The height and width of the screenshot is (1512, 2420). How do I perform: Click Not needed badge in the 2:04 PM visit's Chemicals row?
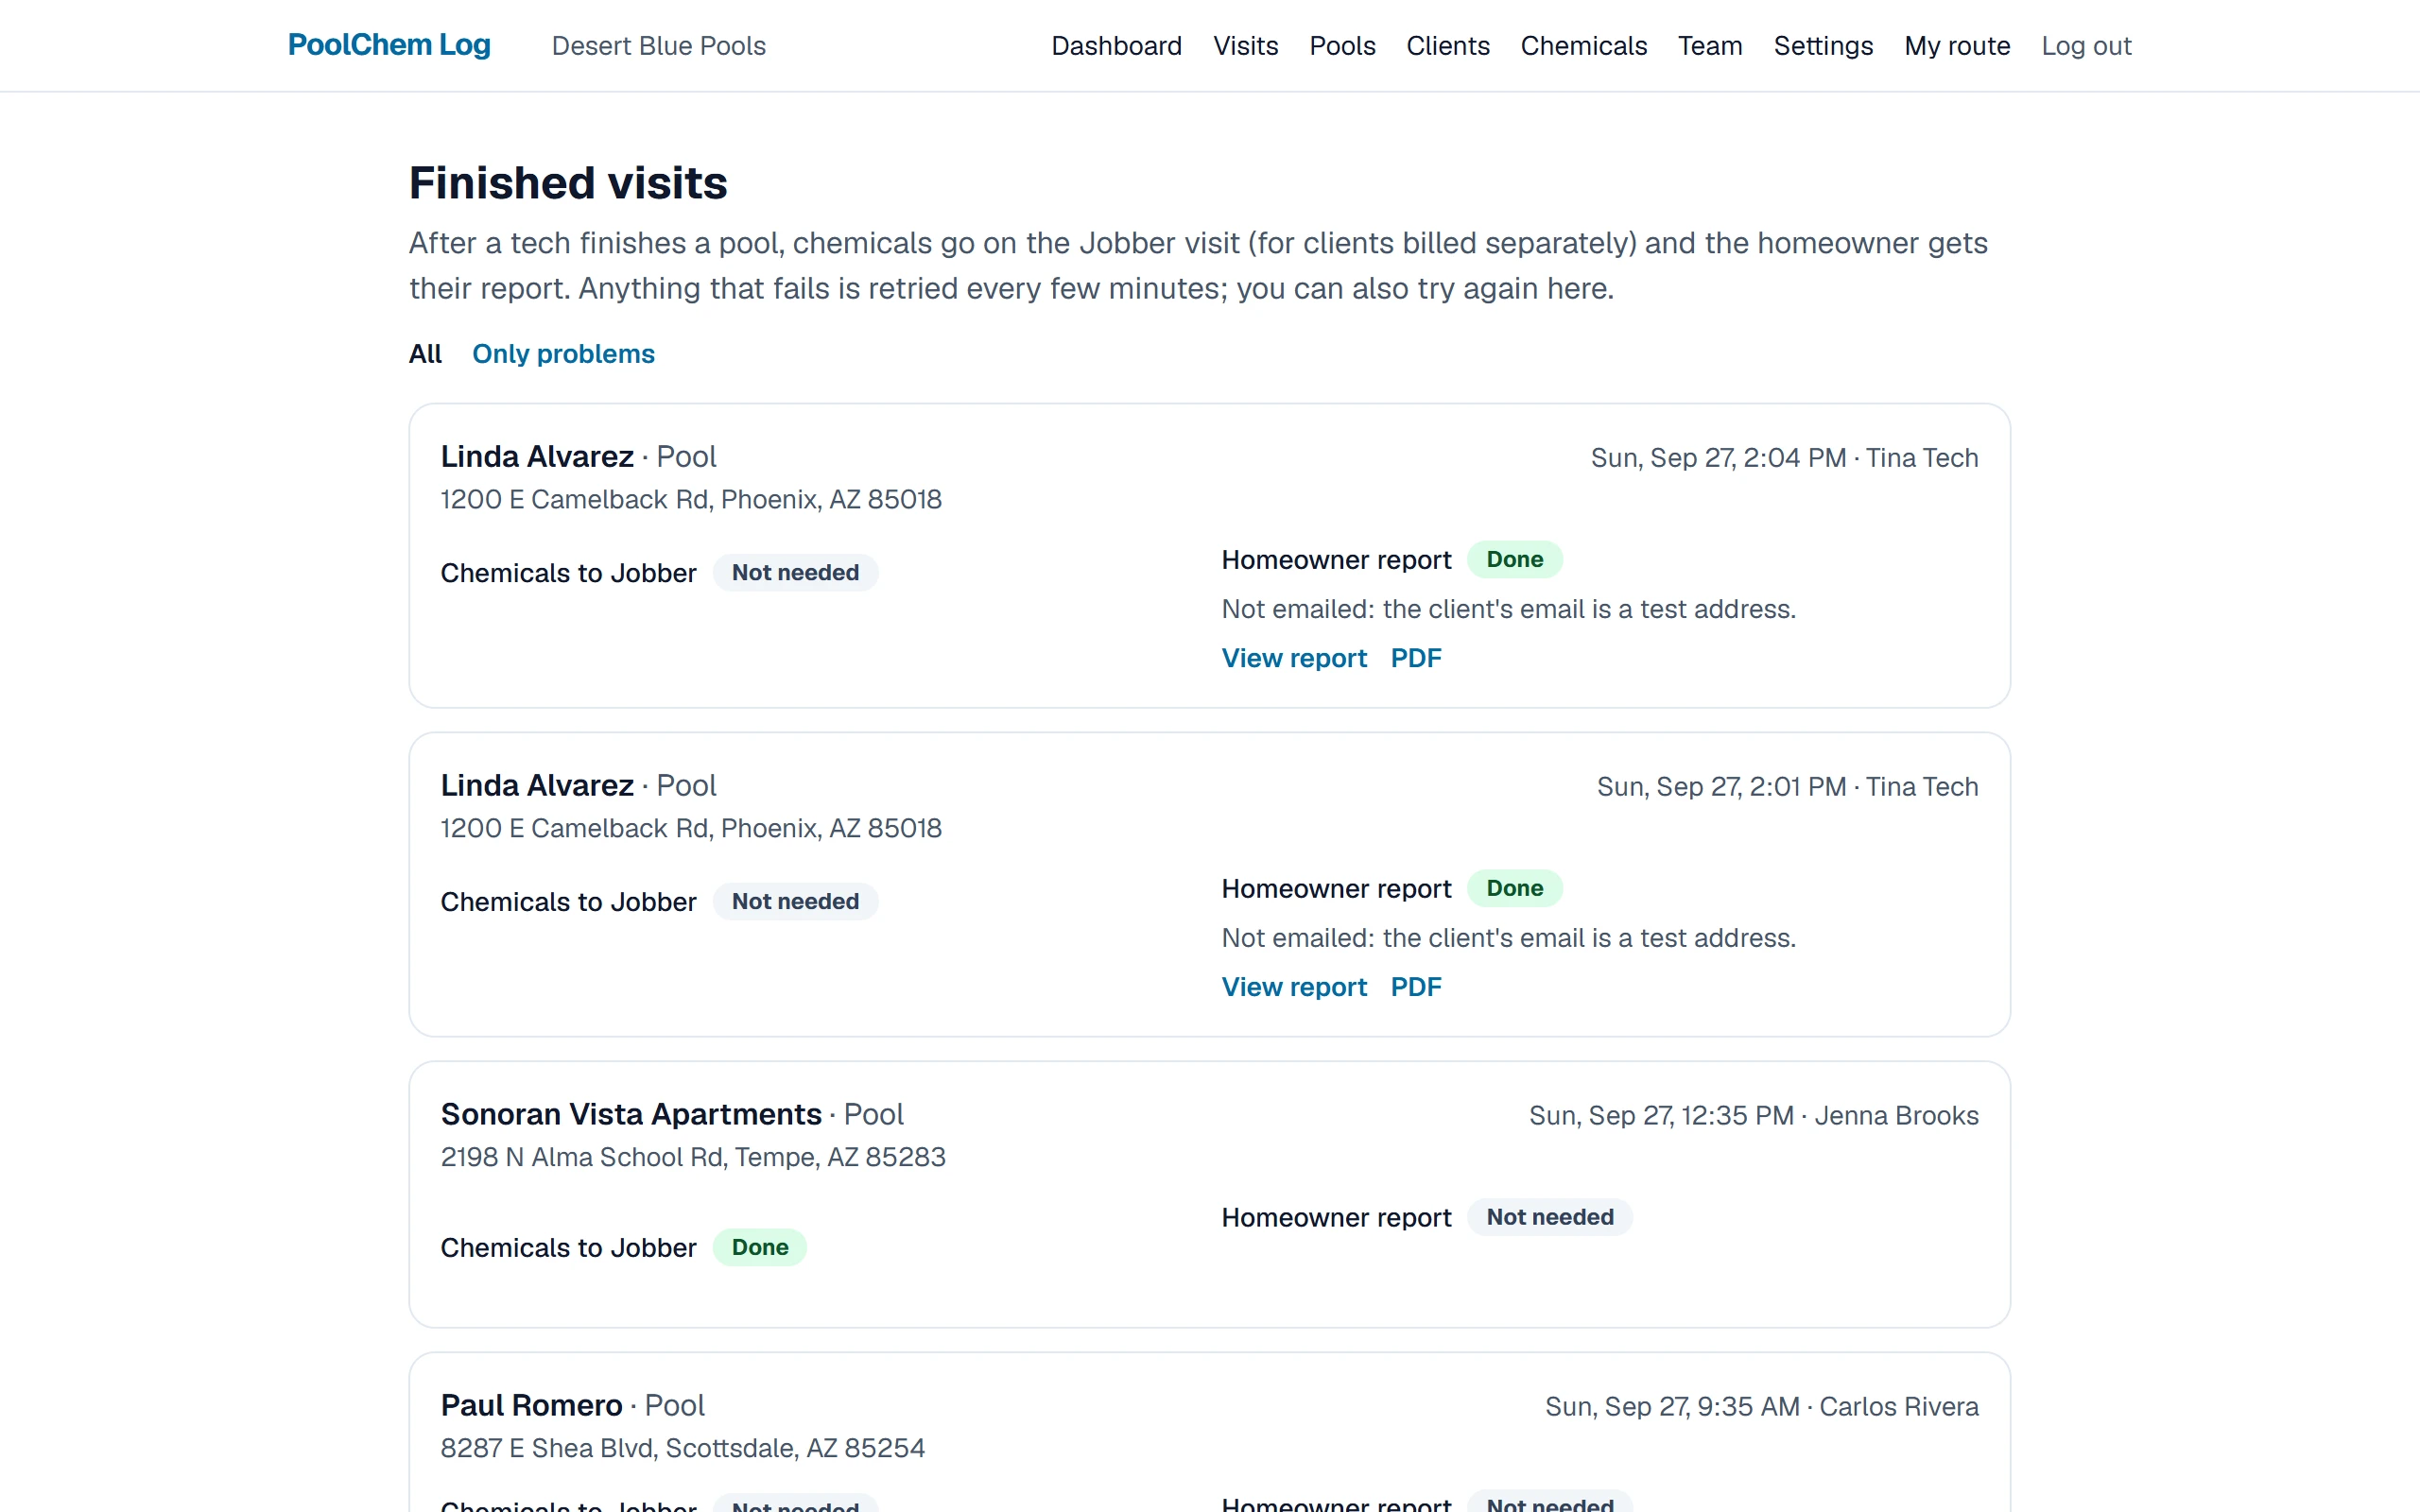pyautogui.click(x=795, y=573)
